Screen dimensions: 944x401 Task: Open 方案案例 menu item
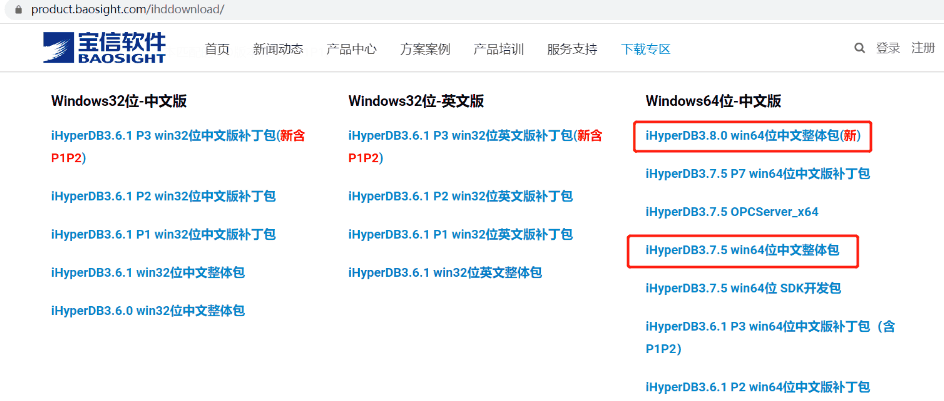click(425, 49)
